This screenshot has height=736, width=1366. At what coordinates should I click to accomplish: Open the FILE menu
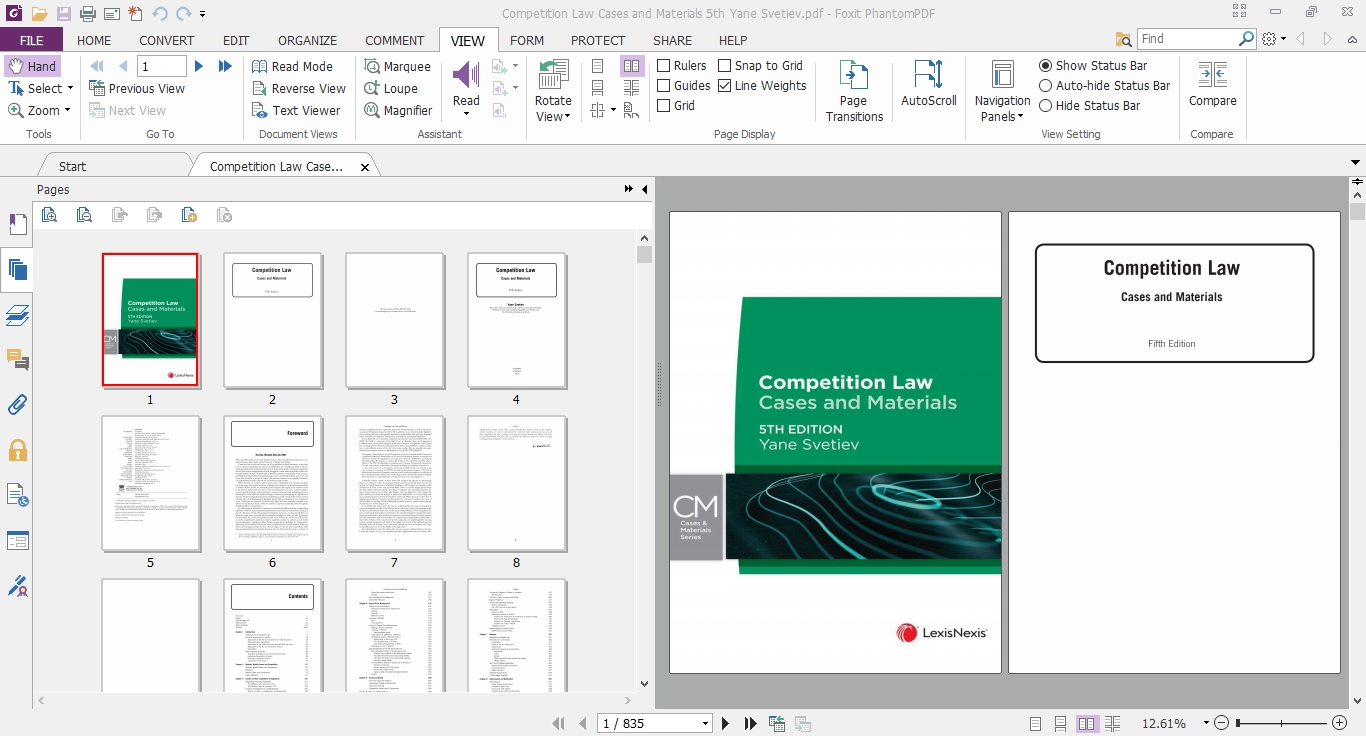point(31,40)
